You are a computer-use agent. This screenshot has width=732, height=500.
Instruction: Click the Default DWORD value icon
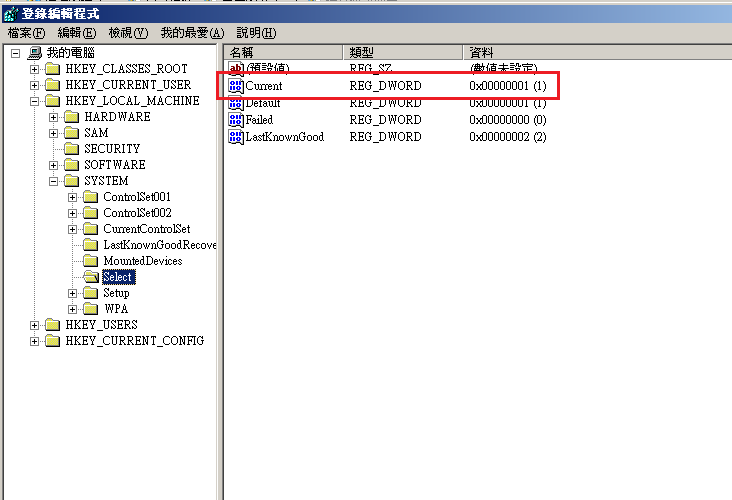tap(236, 103)
